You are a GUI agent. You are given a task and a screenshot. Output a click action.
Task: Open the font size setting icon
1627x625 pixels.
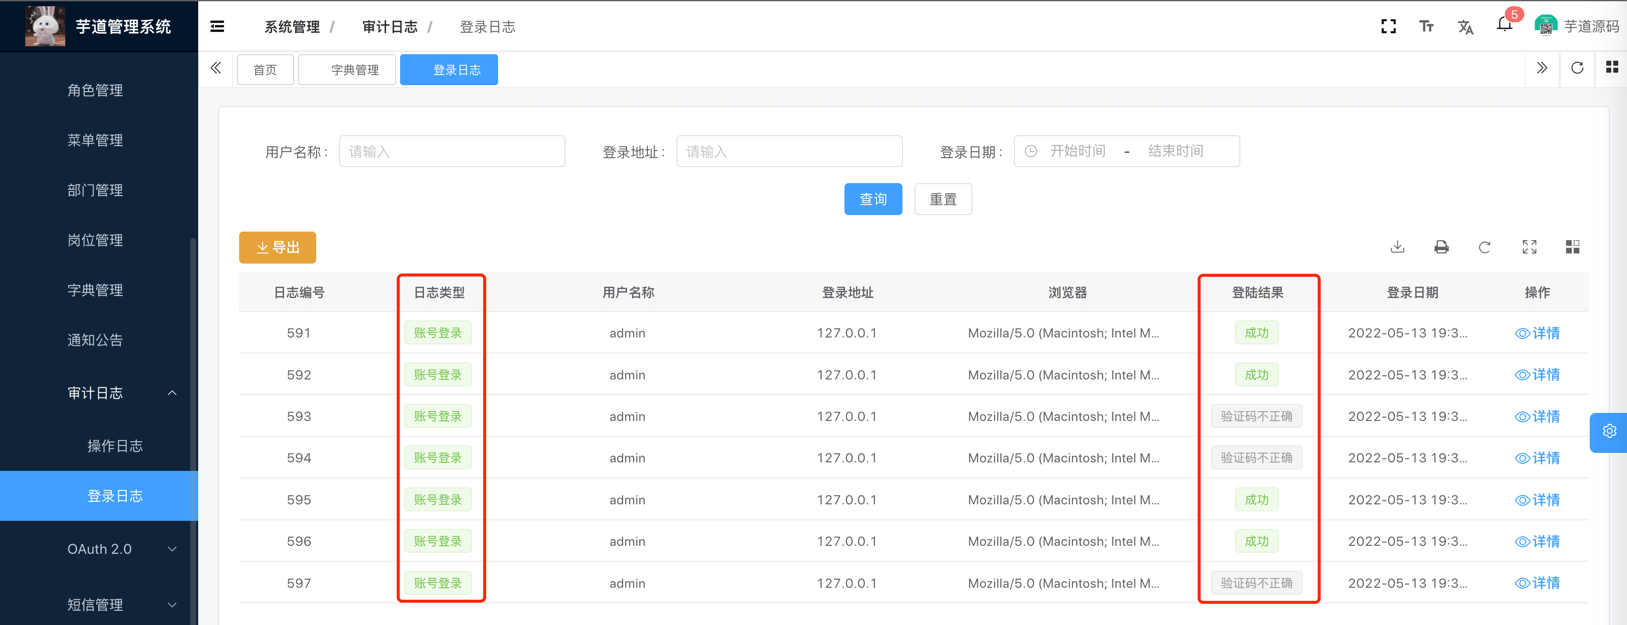(x=1426, y=27)
